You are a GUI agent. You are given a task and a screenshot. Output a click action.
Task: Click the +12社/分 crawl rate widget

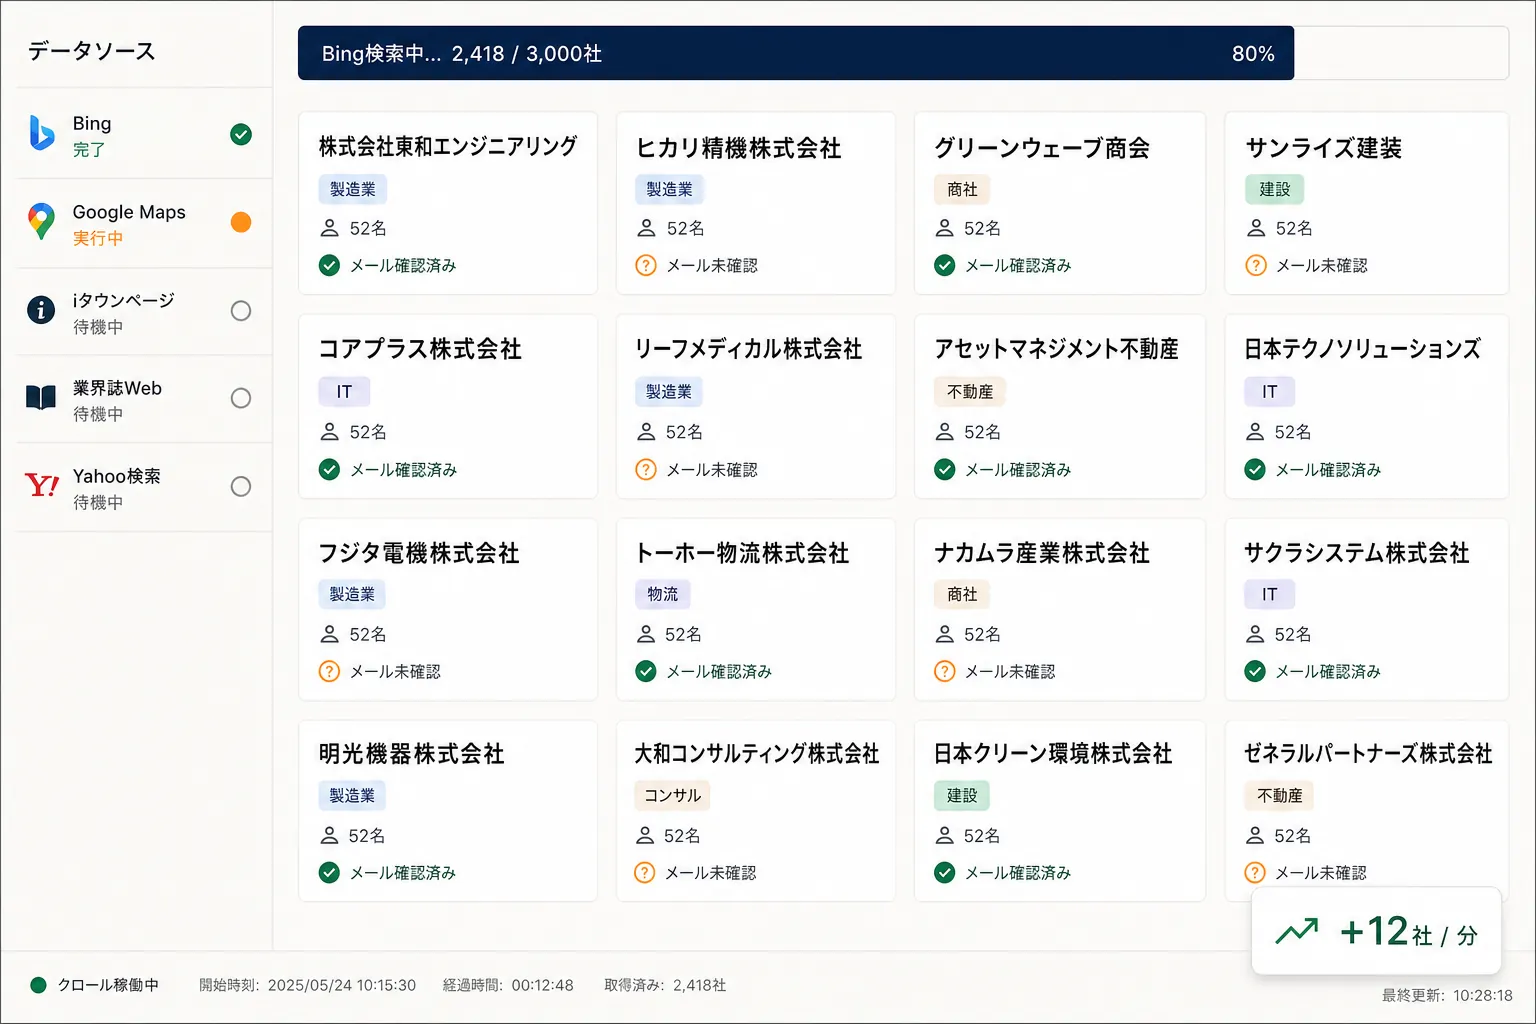coord(1376,931)
